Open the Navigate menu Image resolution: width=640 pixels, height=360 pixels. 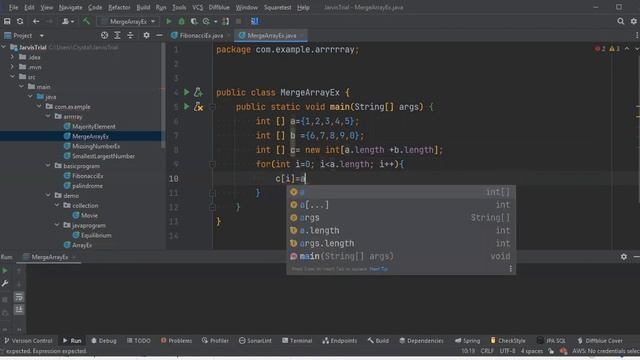point(70,7)
